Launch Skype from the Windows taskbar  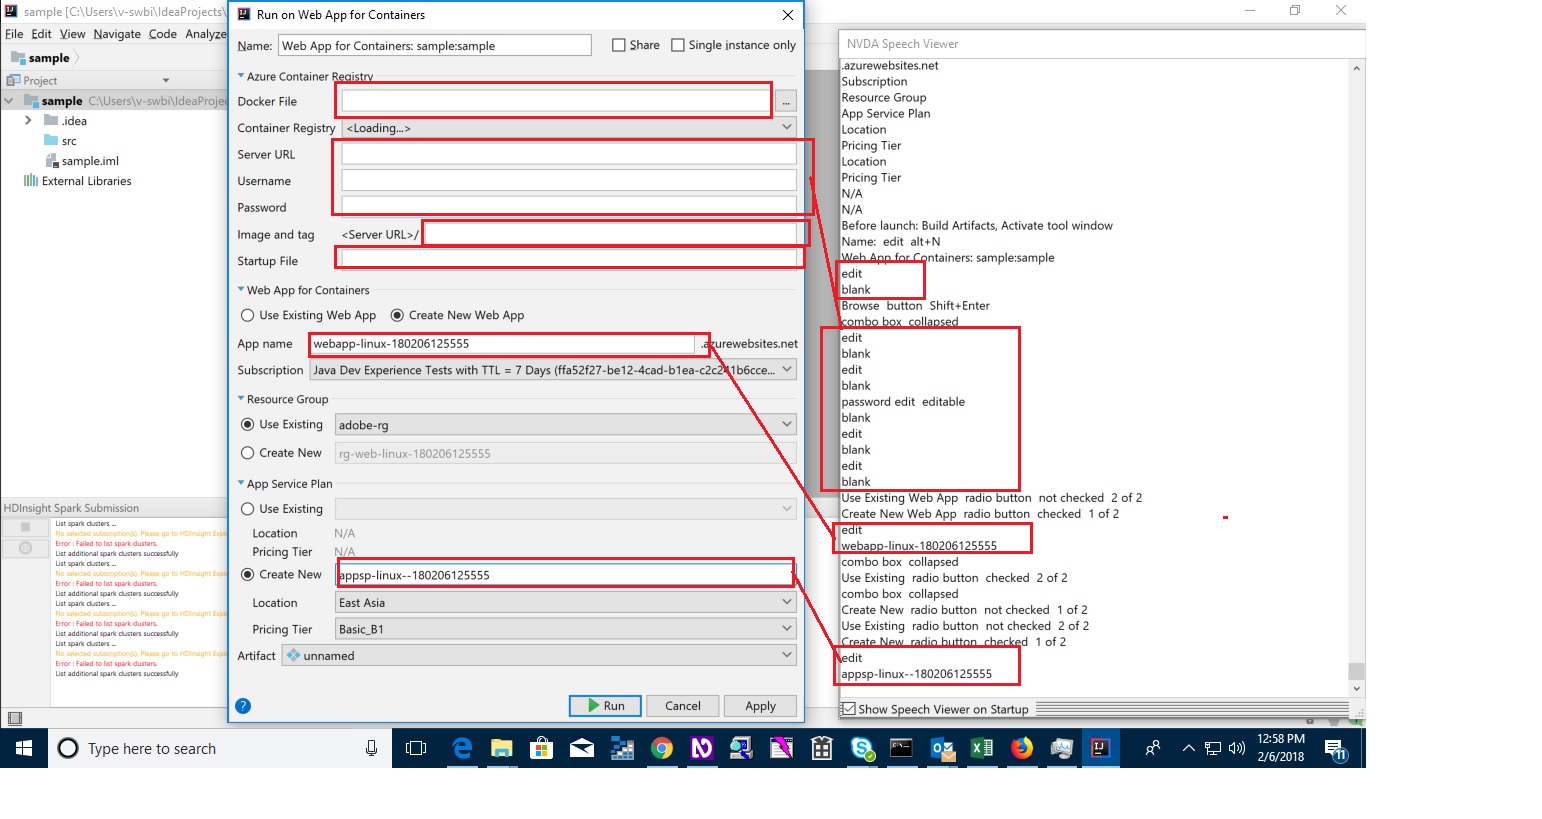click(861, 748)
